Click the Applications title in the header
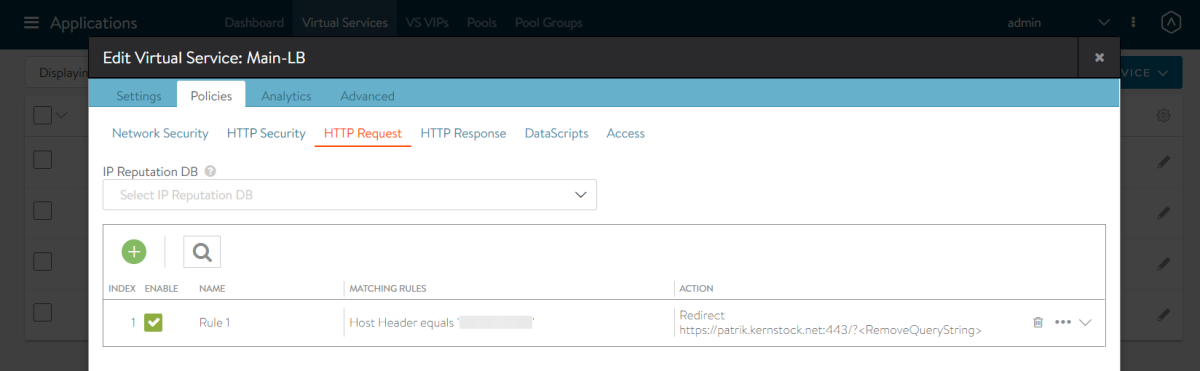 [x=94, y=22]
